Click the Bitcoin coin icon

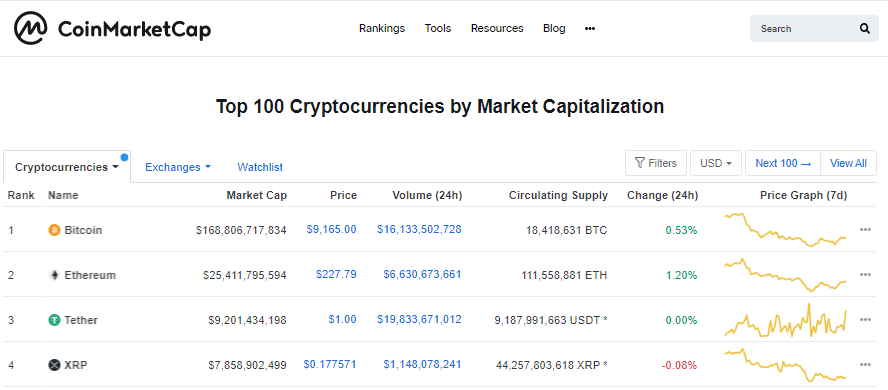[54, 230]
